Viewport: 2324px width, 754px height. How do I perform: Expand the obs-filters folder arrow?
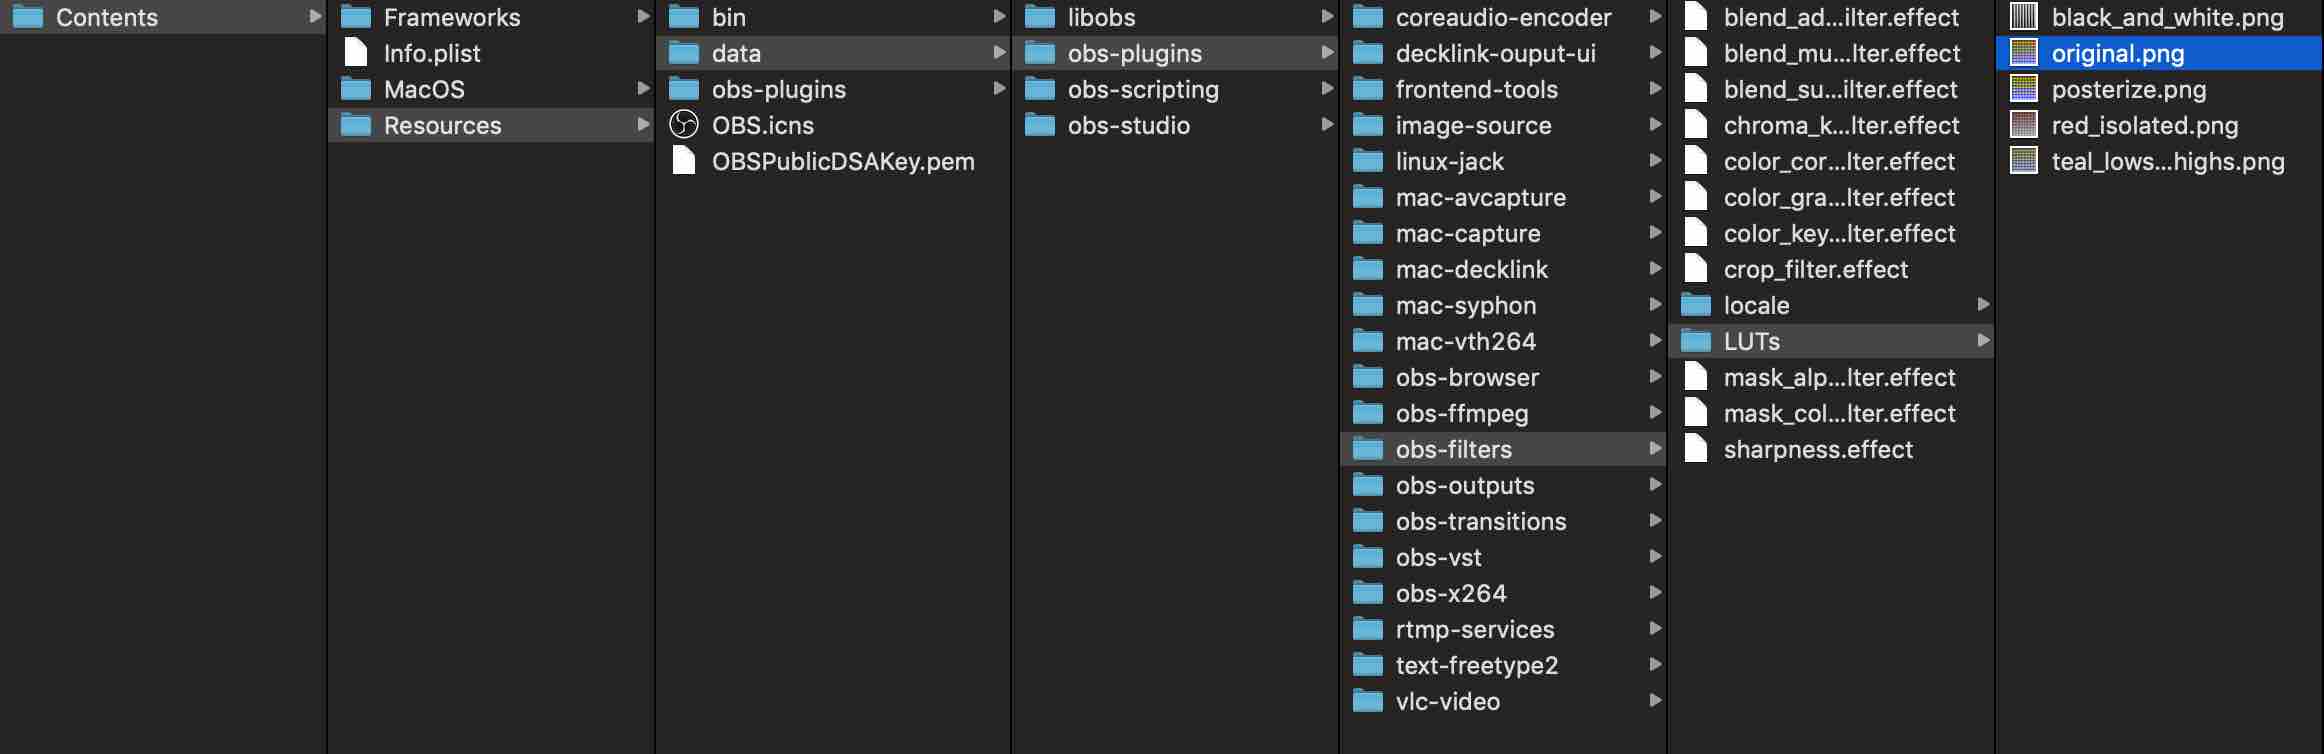tap(1655, 449)
